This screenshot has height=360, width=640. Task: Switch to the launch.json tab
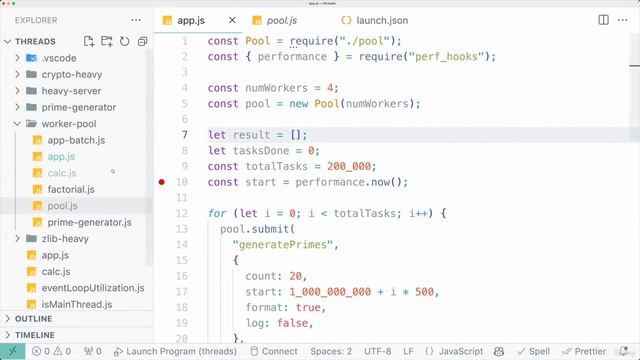click(375, 20)
